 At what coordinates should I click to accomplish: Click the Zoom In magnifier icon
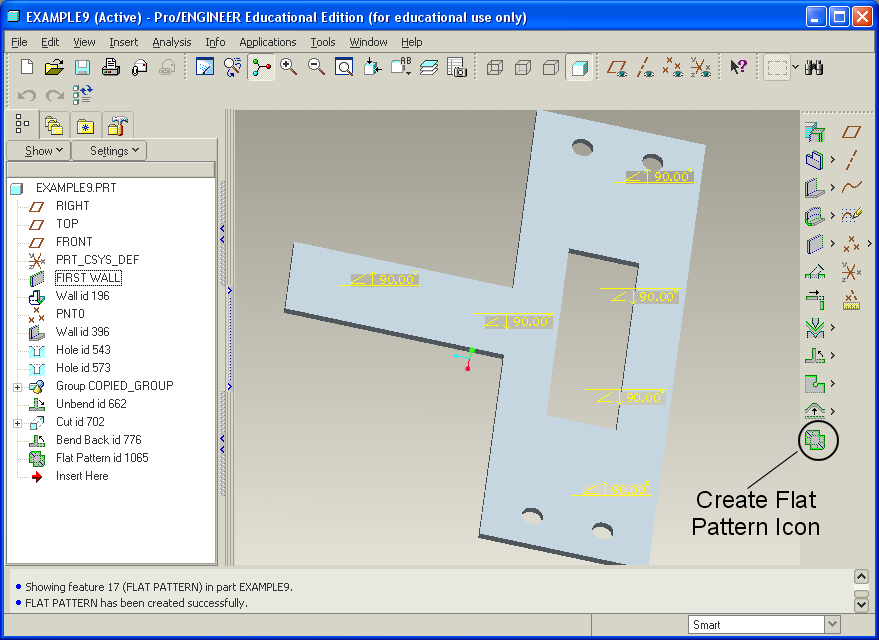click(x=289, y=67)
